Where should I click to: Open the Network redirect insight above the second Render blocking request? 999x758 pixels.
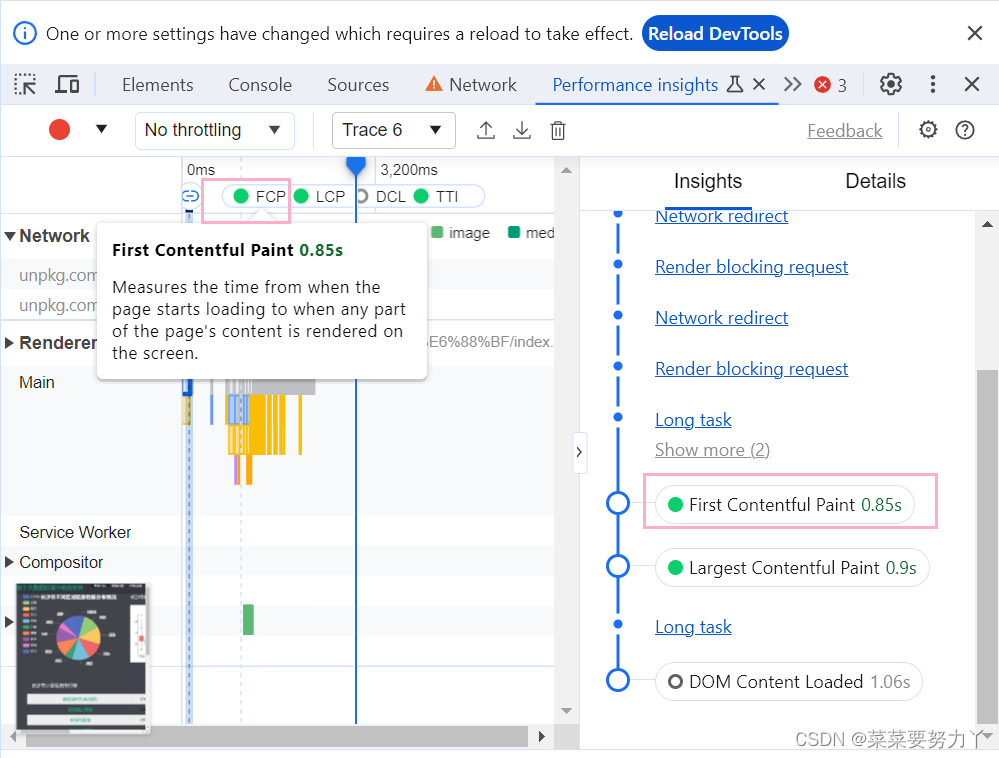[721, 317]
